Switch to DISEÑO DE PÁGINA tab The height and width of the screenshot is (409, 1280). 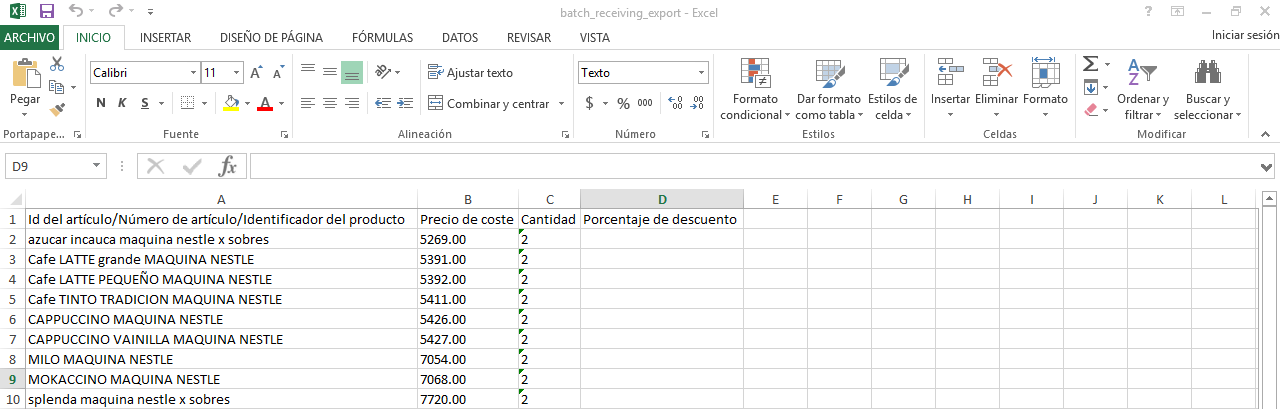point(272,38)
